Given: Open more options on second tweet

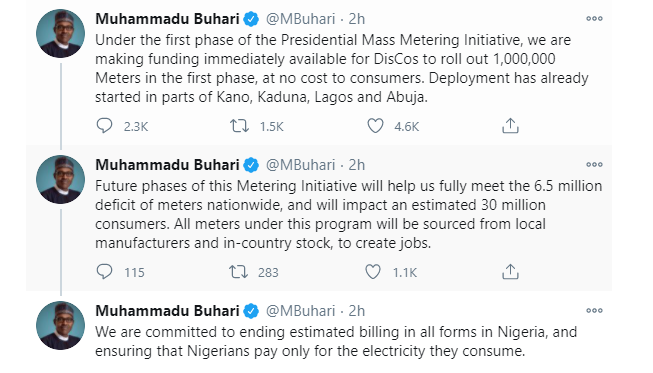Looking at the screenshot, I should [594, 164].
